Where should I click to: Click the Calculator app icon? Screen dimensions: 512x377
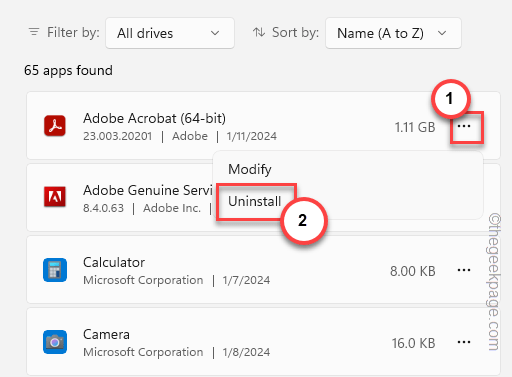click(55, 270)
